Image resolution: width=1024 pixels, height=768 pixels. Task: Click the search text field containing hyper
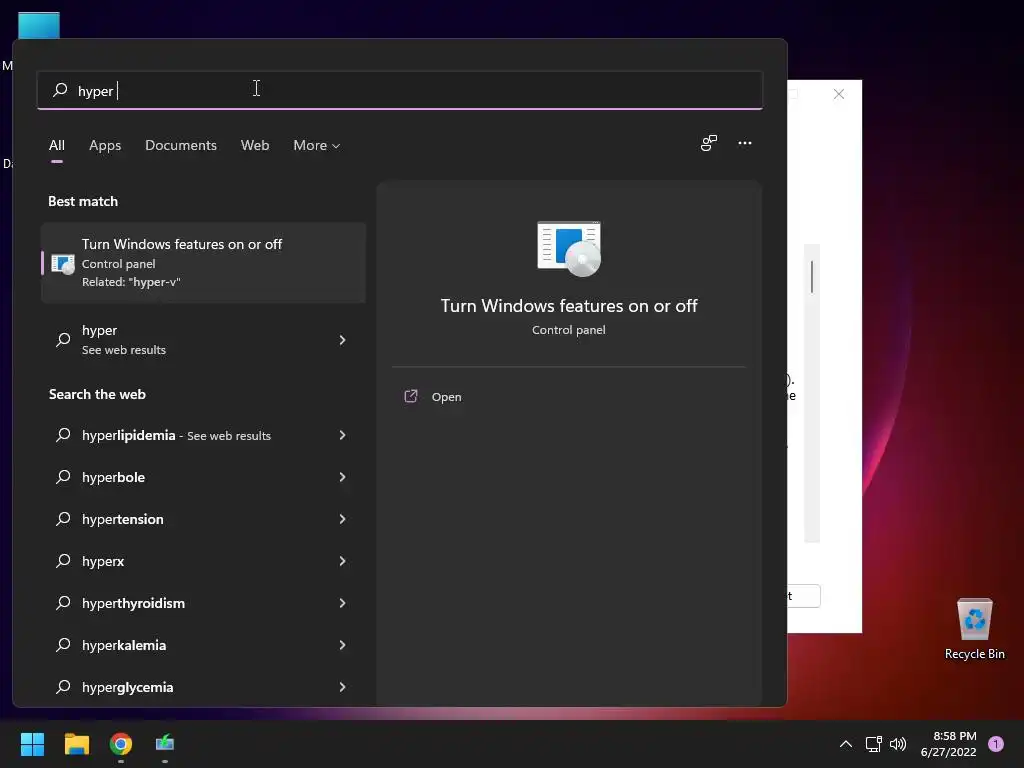coord(400,90)
